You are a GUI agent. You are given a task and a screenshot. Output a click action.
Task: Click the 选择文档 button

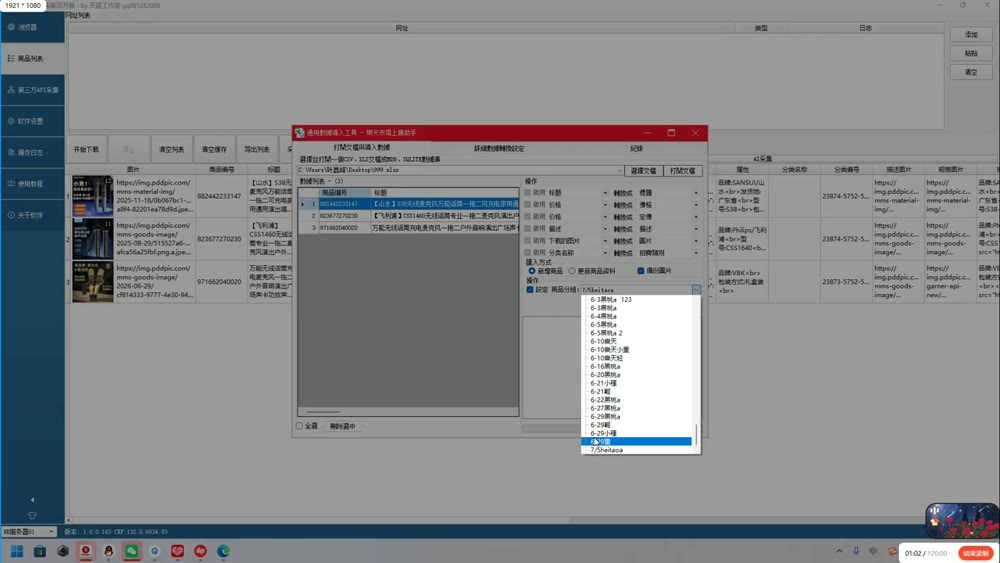(643, 171)
